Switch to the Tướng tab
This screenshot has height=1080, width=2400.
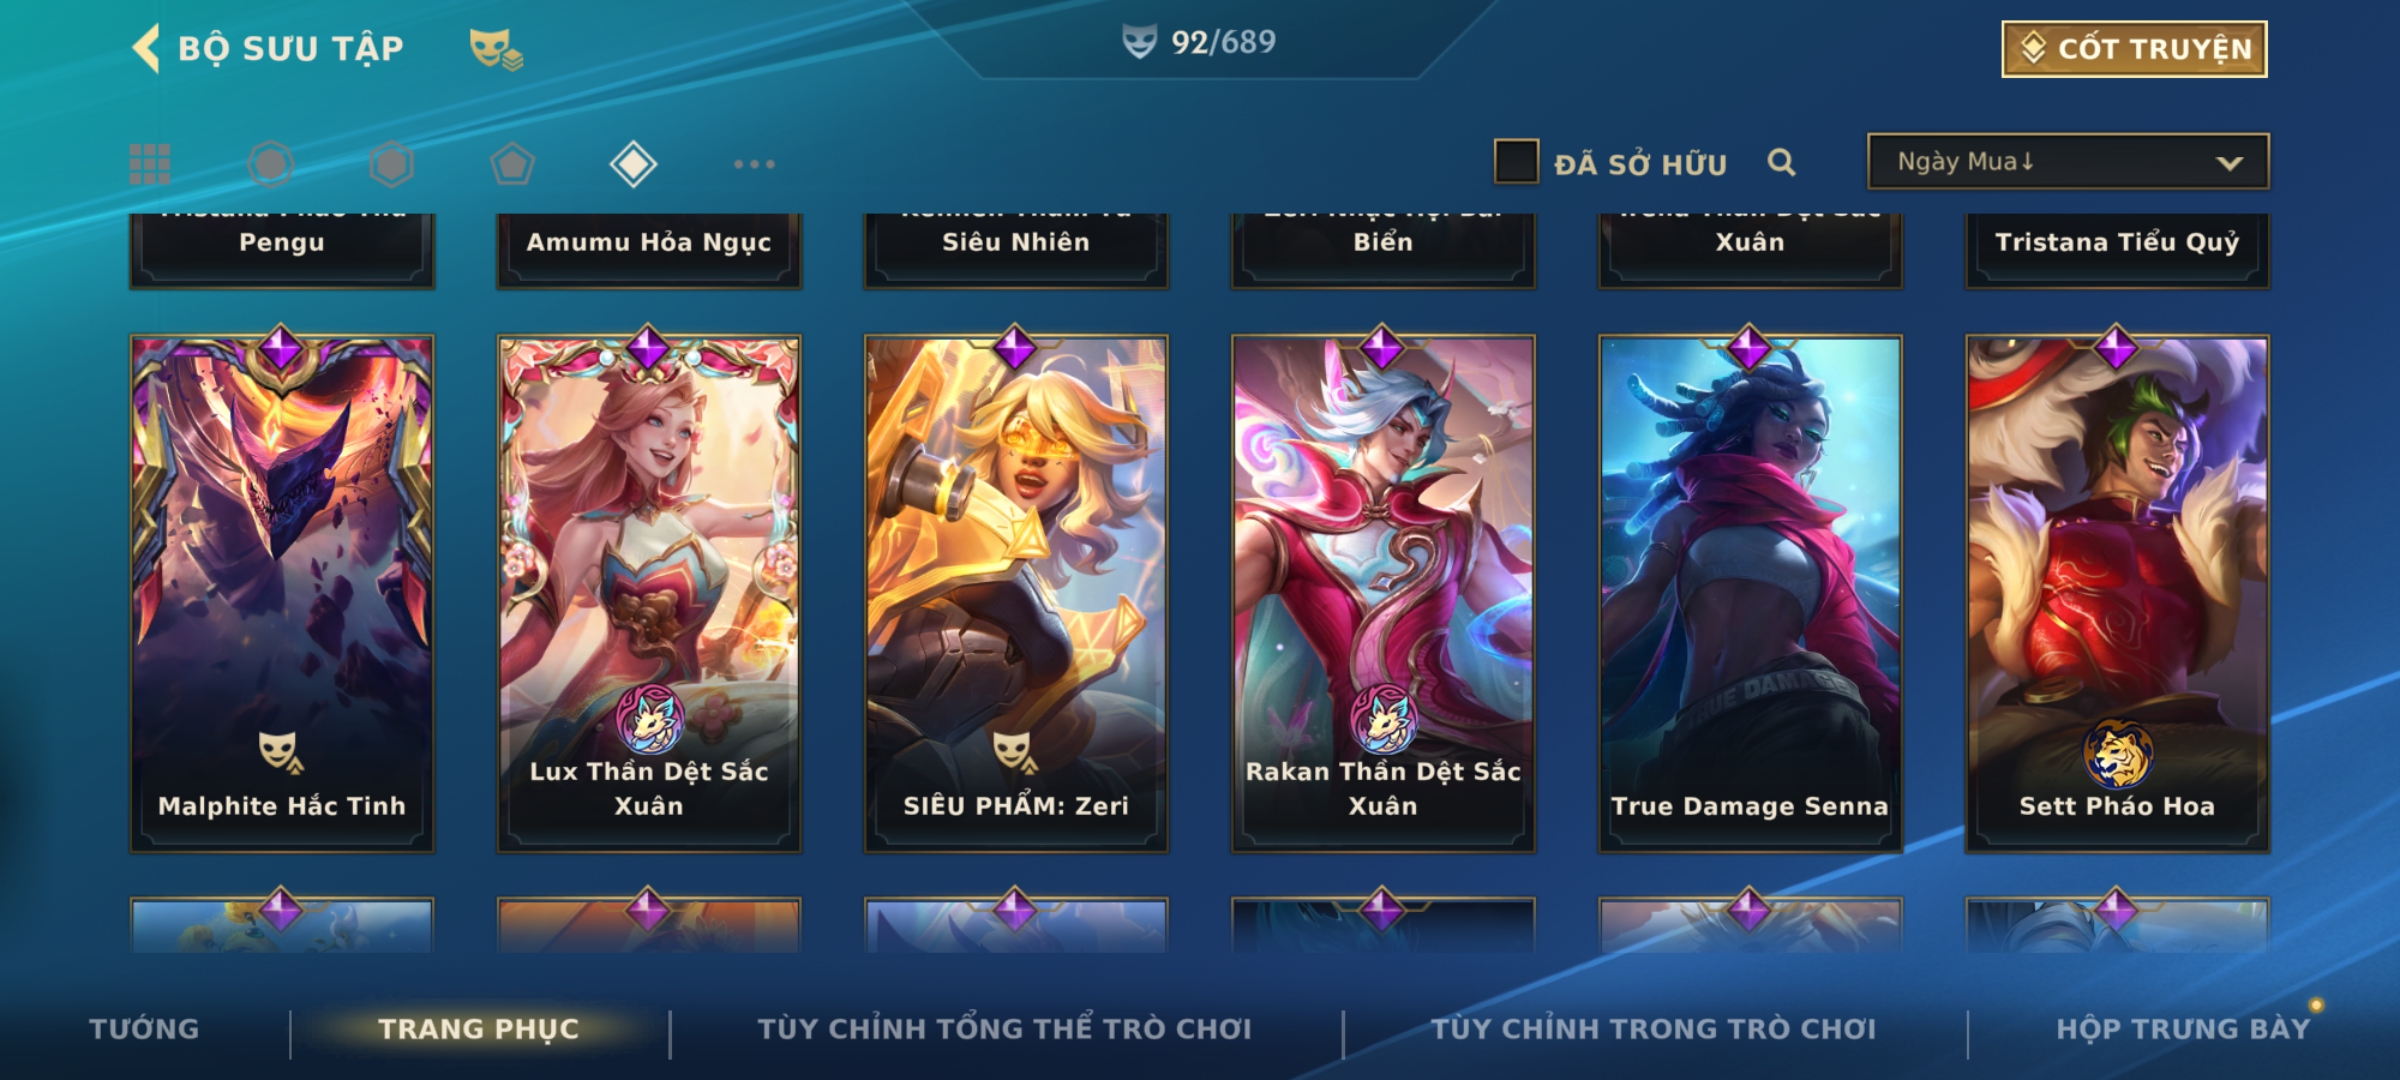(145, 1029)
